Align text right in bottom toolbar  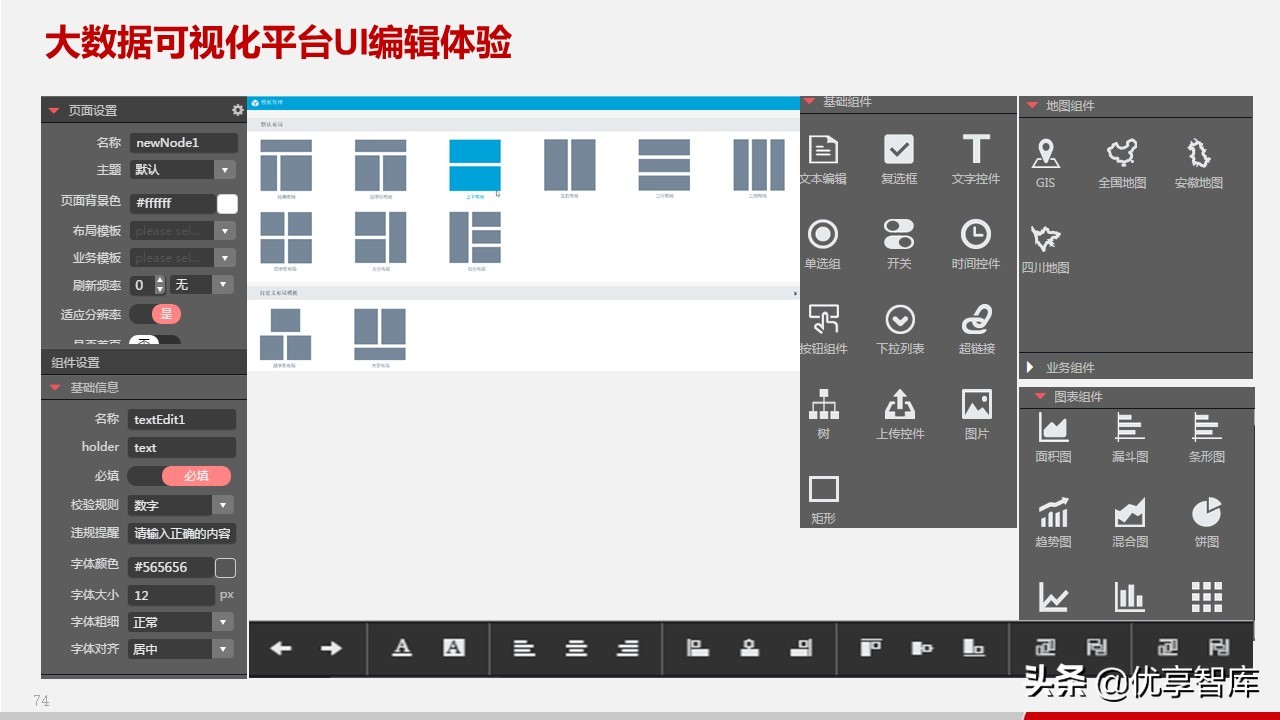628,648
